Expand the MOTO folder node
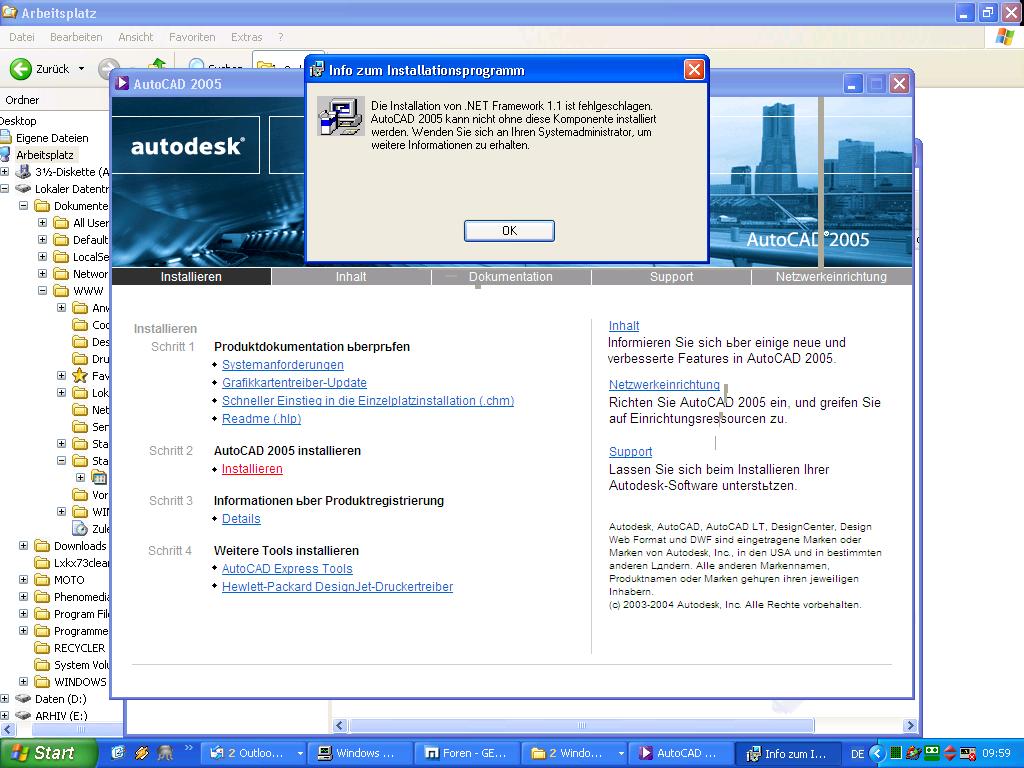 point(24,579)
